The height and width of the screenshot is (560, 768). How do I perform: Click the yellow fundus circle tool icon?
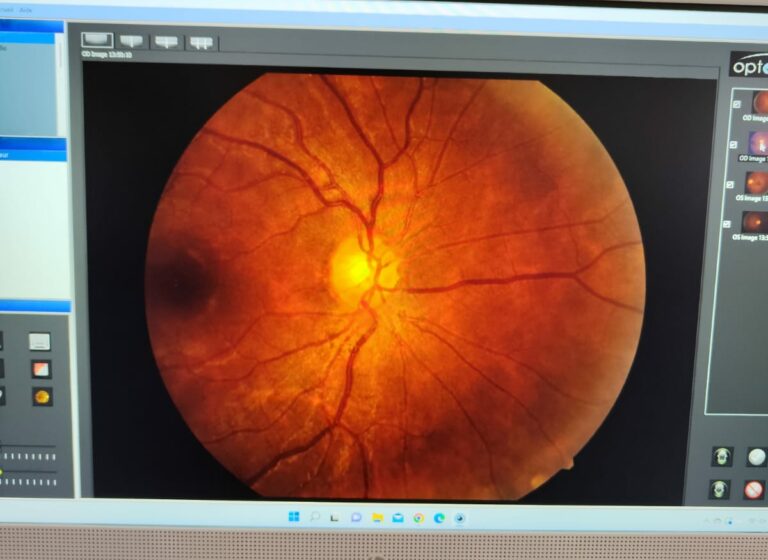[42, 396]
